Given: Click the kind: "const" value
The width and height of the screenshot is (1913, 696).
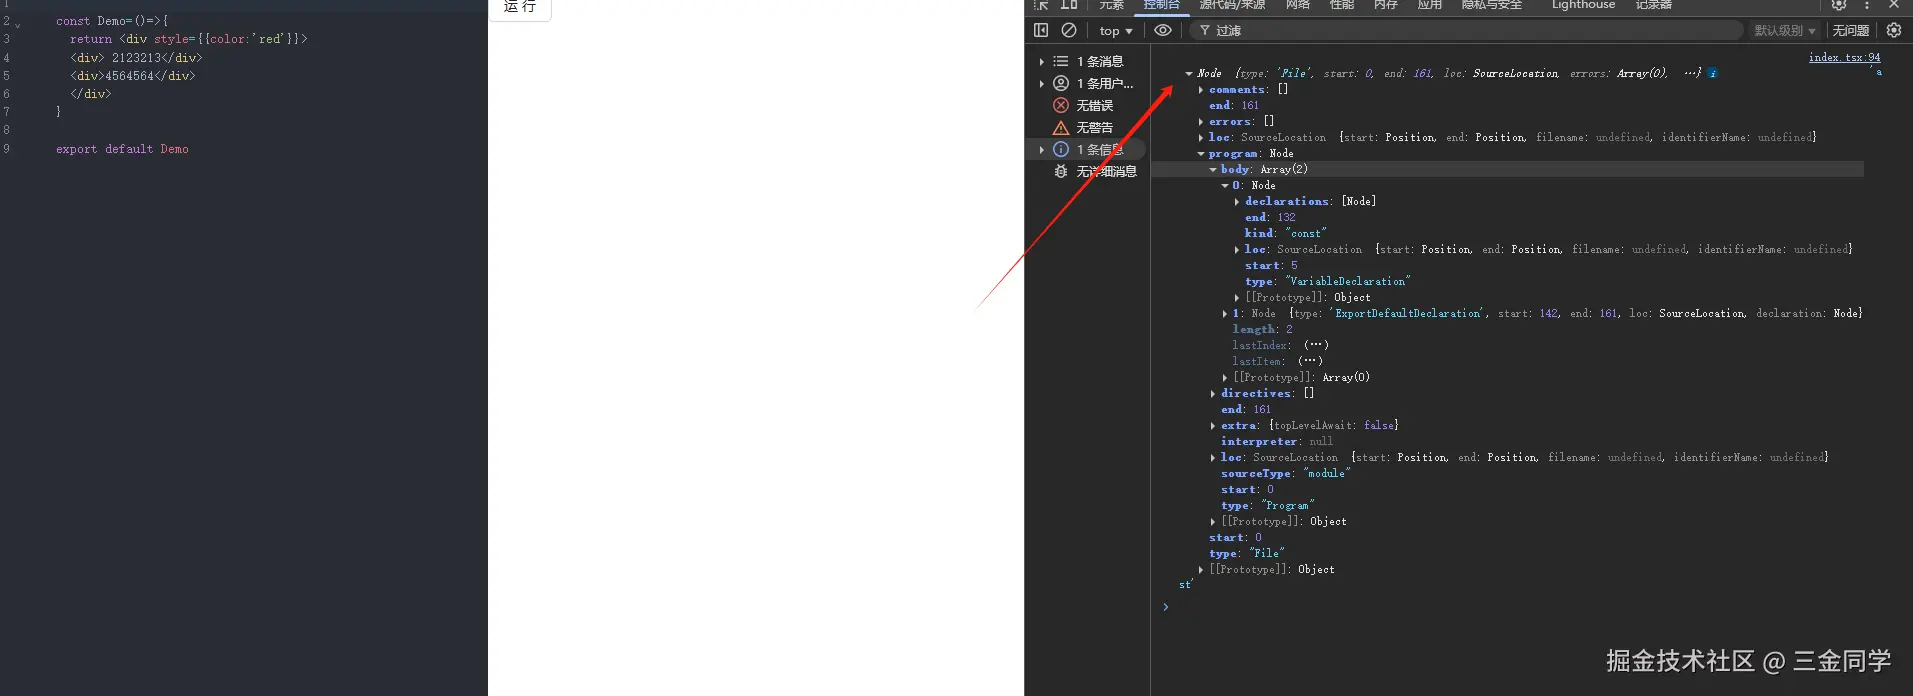Looking at the screenshot, I should coord(1306,233).
